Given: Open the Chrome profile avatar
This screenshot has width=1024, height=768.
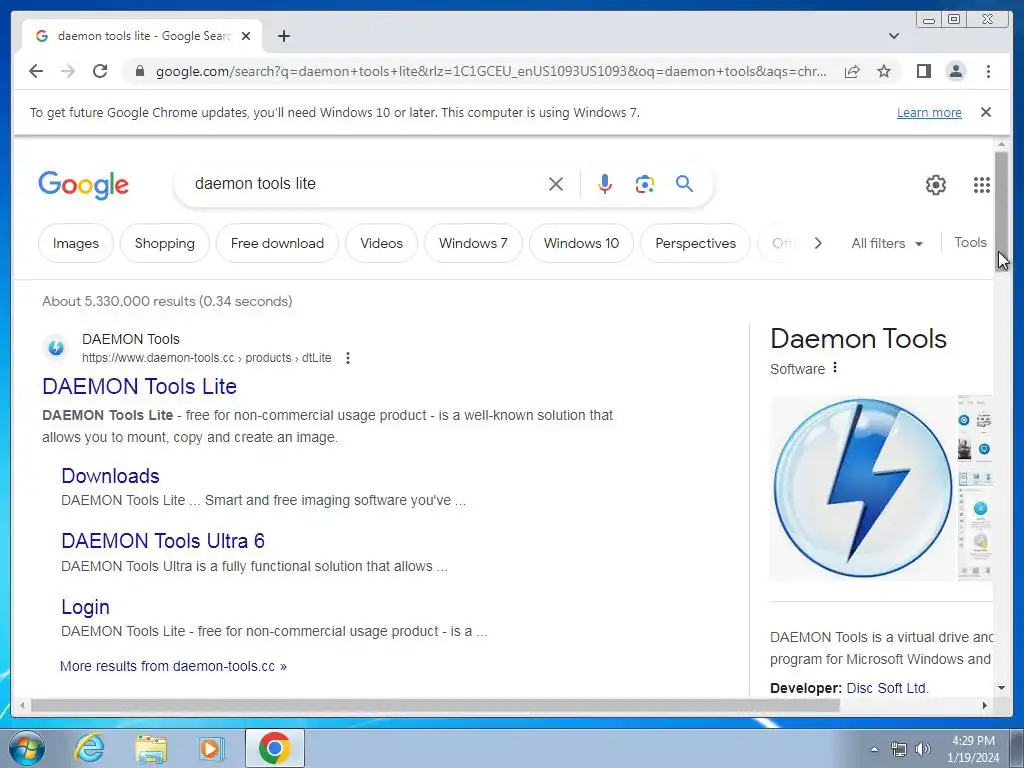Looking at the screenshot, I should click(955, 71).
